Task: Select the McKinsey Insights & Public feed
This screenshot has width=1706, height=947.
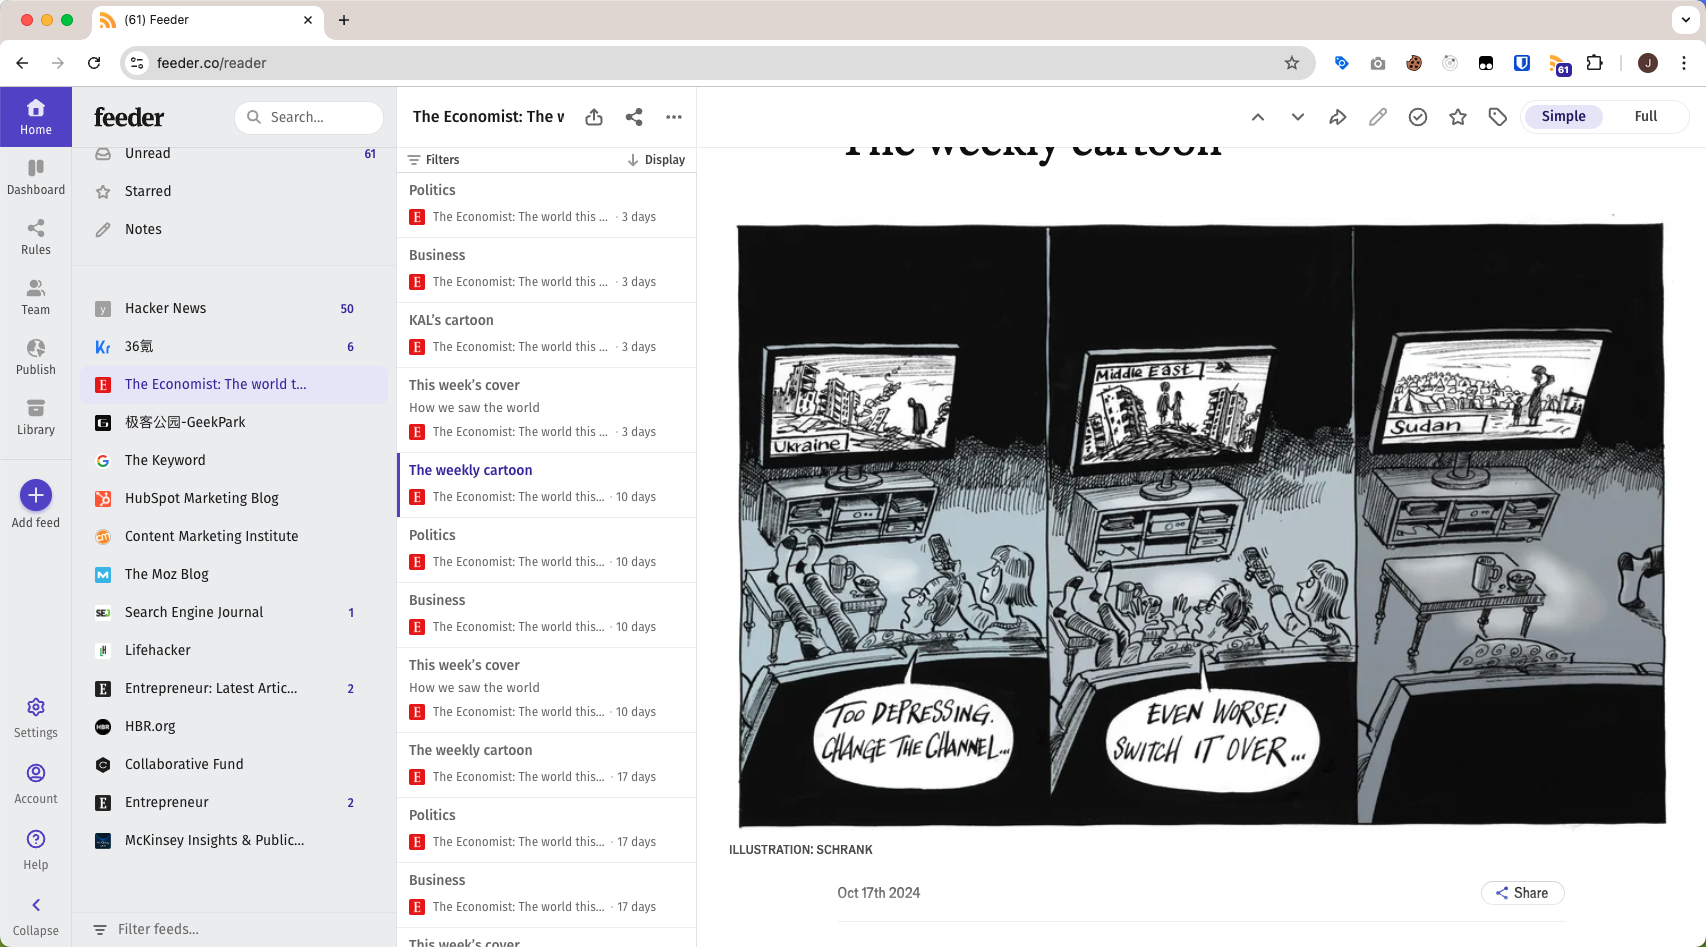Action: 234,840
